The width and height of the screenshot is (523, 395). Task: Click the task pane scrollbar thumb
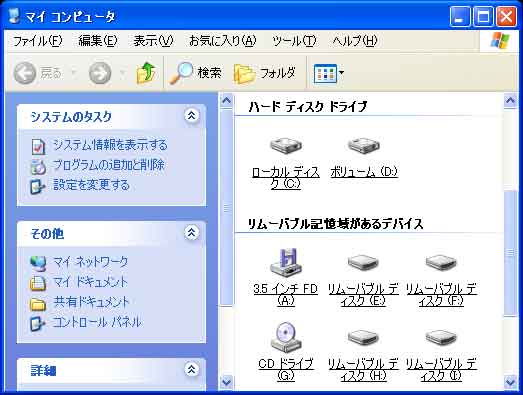tap(226, 207)
